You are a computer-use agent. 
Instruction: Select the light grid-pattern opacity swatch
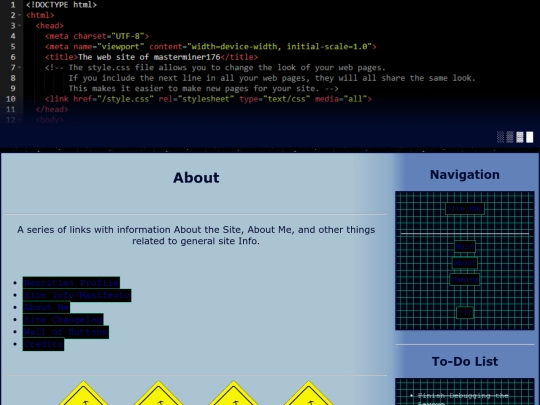(520, 137)
